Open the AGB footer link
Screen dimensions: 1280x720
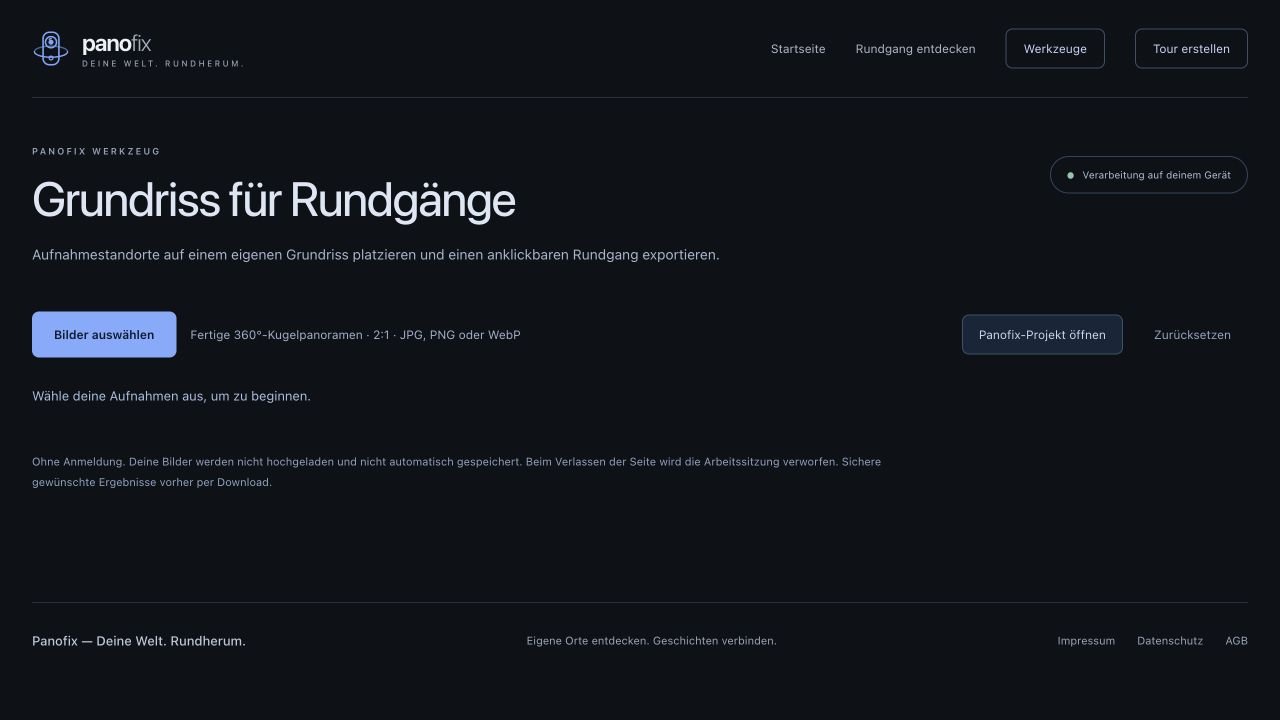pyautogui.click(x=1236, y=641)
